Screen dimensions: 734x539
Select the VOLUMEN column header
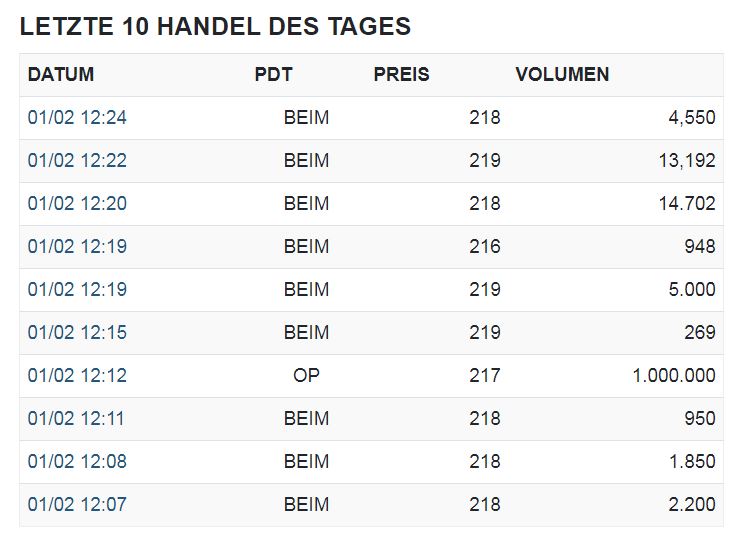tap(562, 75)
